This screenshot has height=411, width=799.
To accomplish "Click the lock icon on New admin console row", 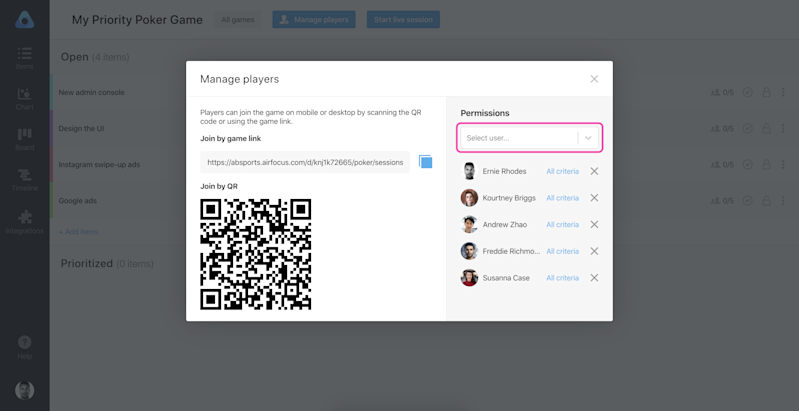I will (x=766, y=92).
